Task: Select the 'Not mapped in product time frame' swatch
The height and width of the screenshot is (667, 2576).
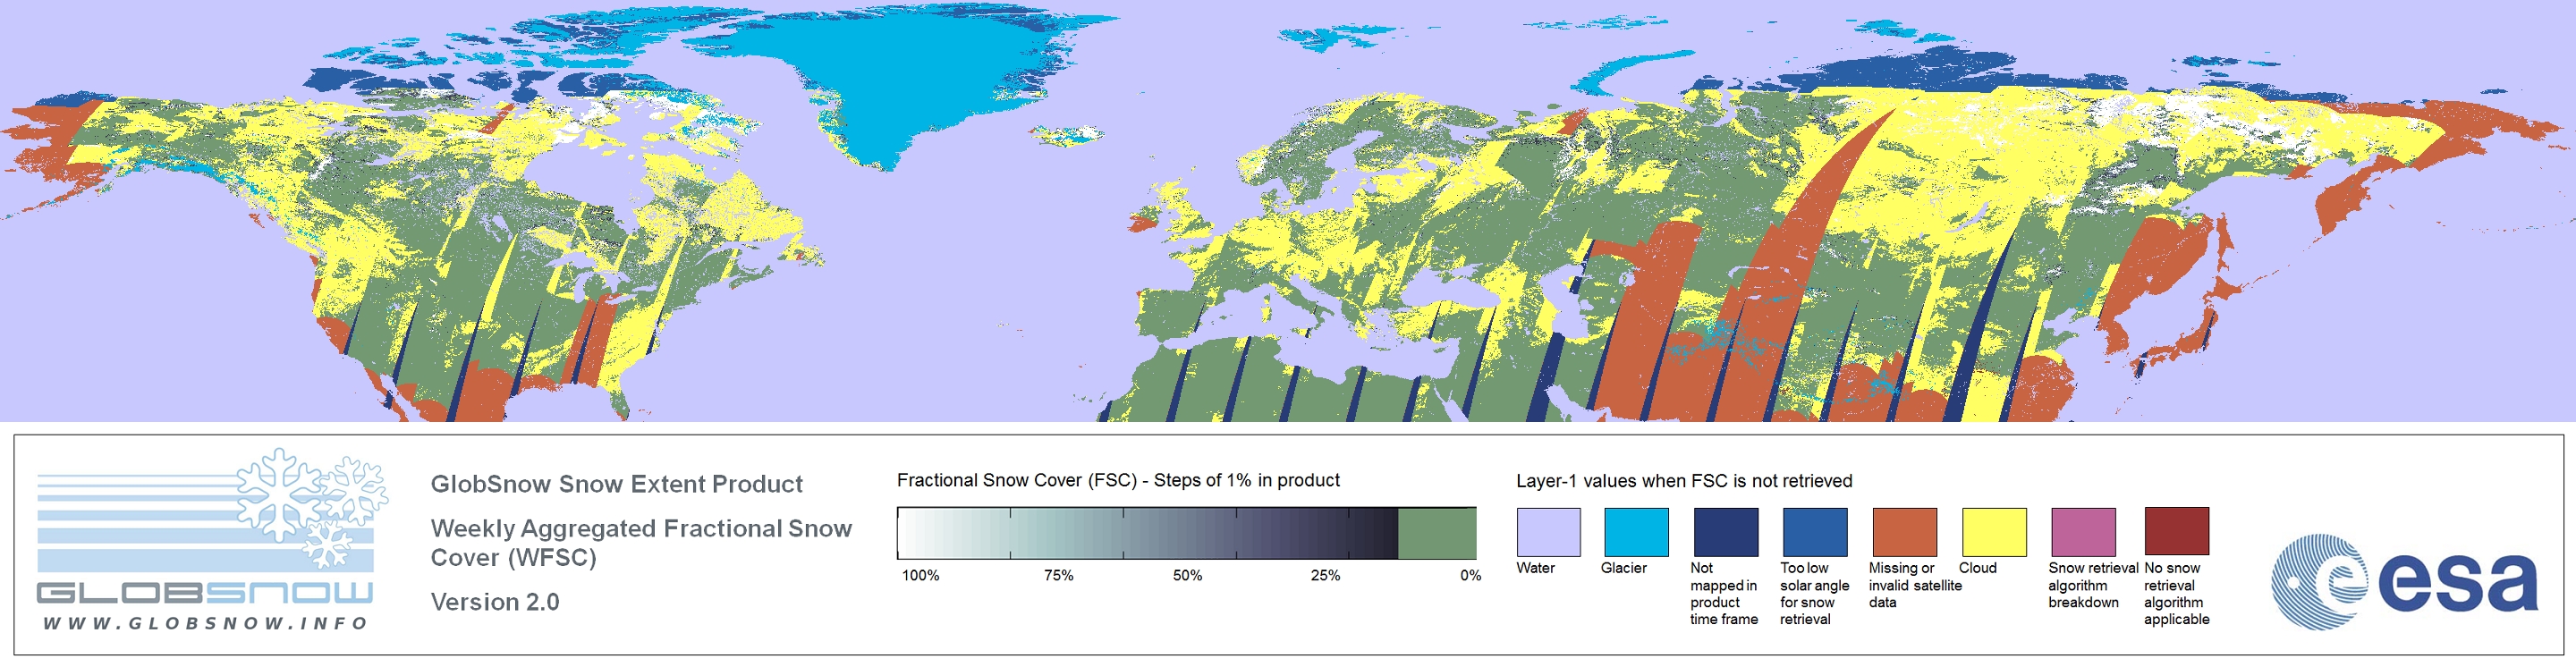Action: (x=1725, y=532)
